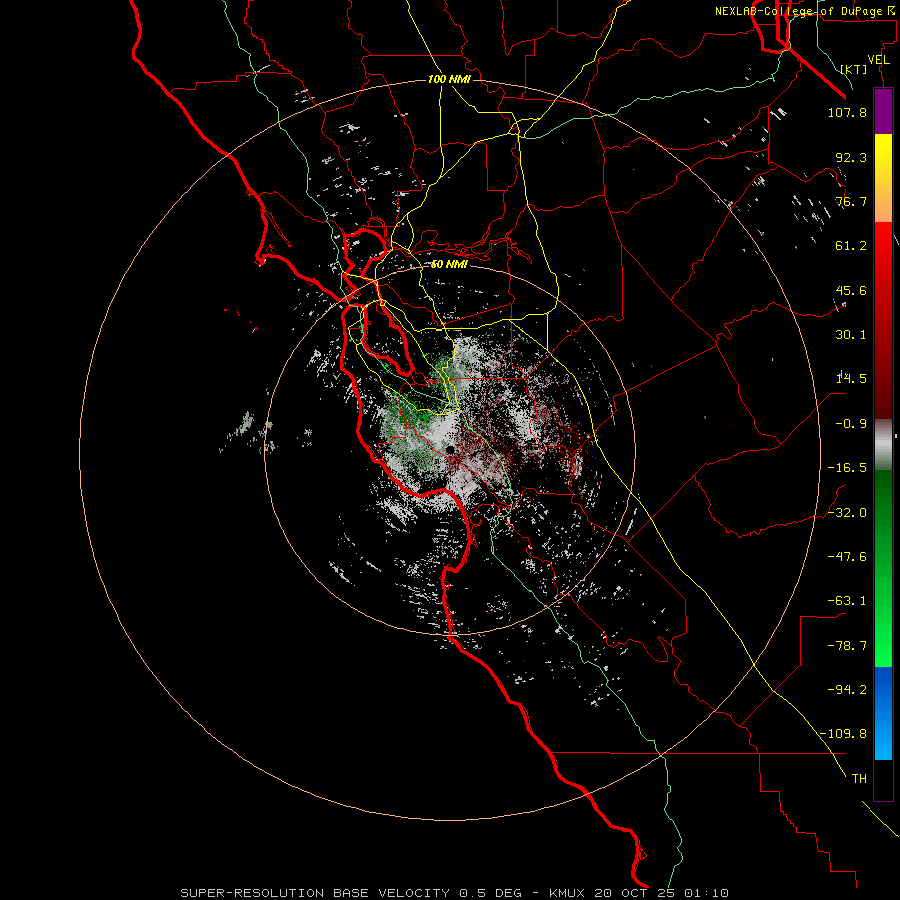Select the -63.1 velocity scale value

[847, 601]
